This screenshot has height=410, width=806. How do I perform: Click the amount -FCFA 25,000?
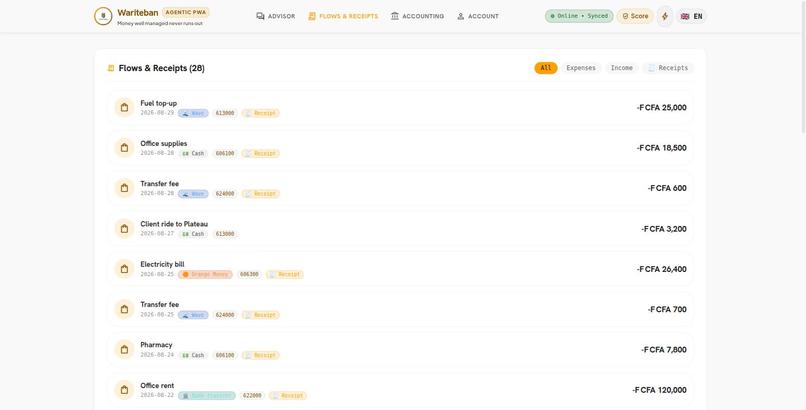point(662,108)
